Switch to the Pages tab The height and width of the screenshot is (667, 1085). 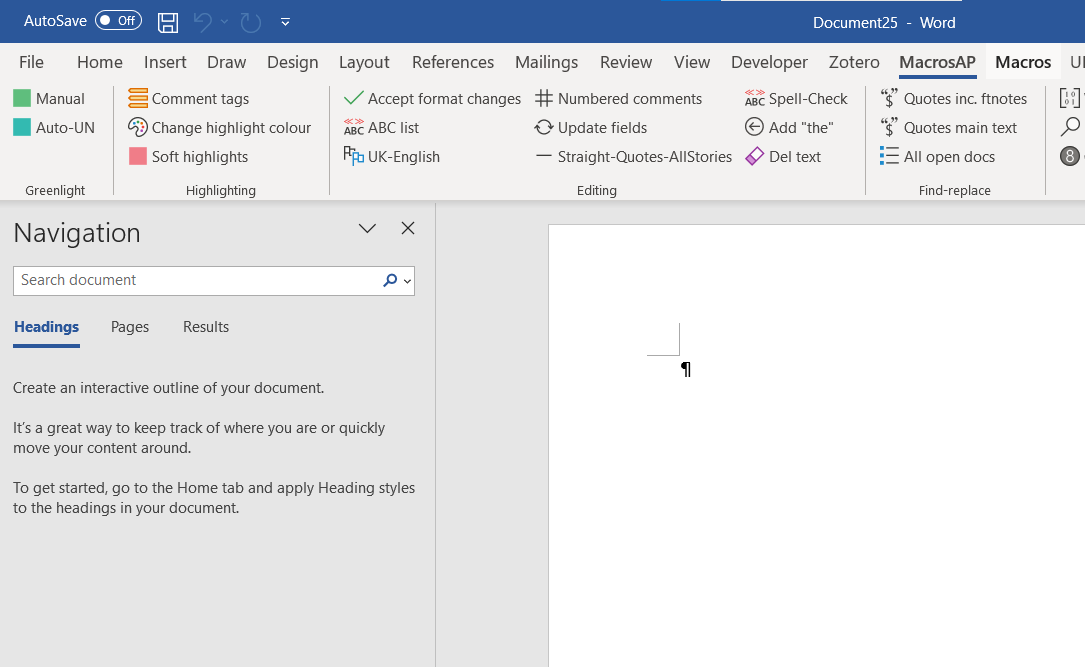click(x=129, y=326)
